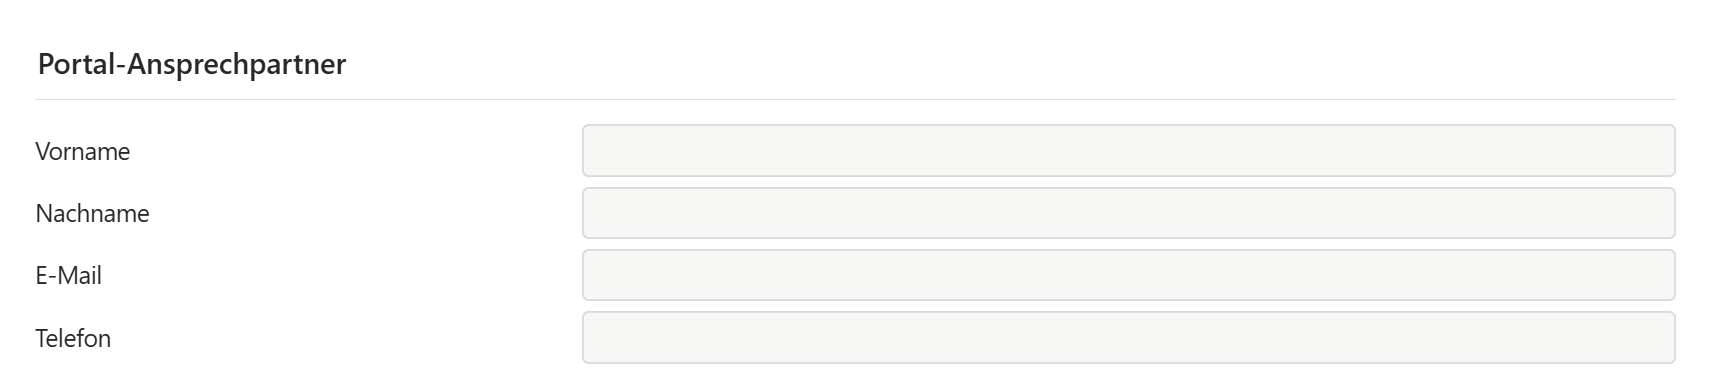Click inside the Telefon field
1721x384 pixels.
click(1128, 338)
